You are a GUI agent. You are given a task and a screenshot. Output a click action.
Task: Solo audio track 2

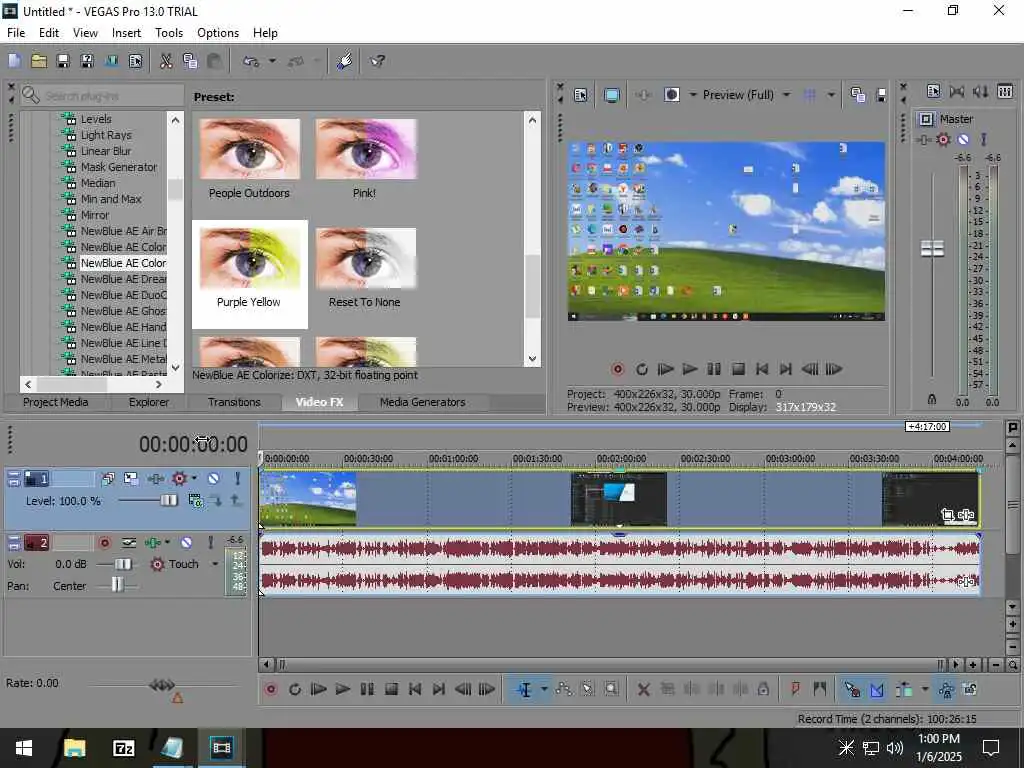(x=210, y=543)
